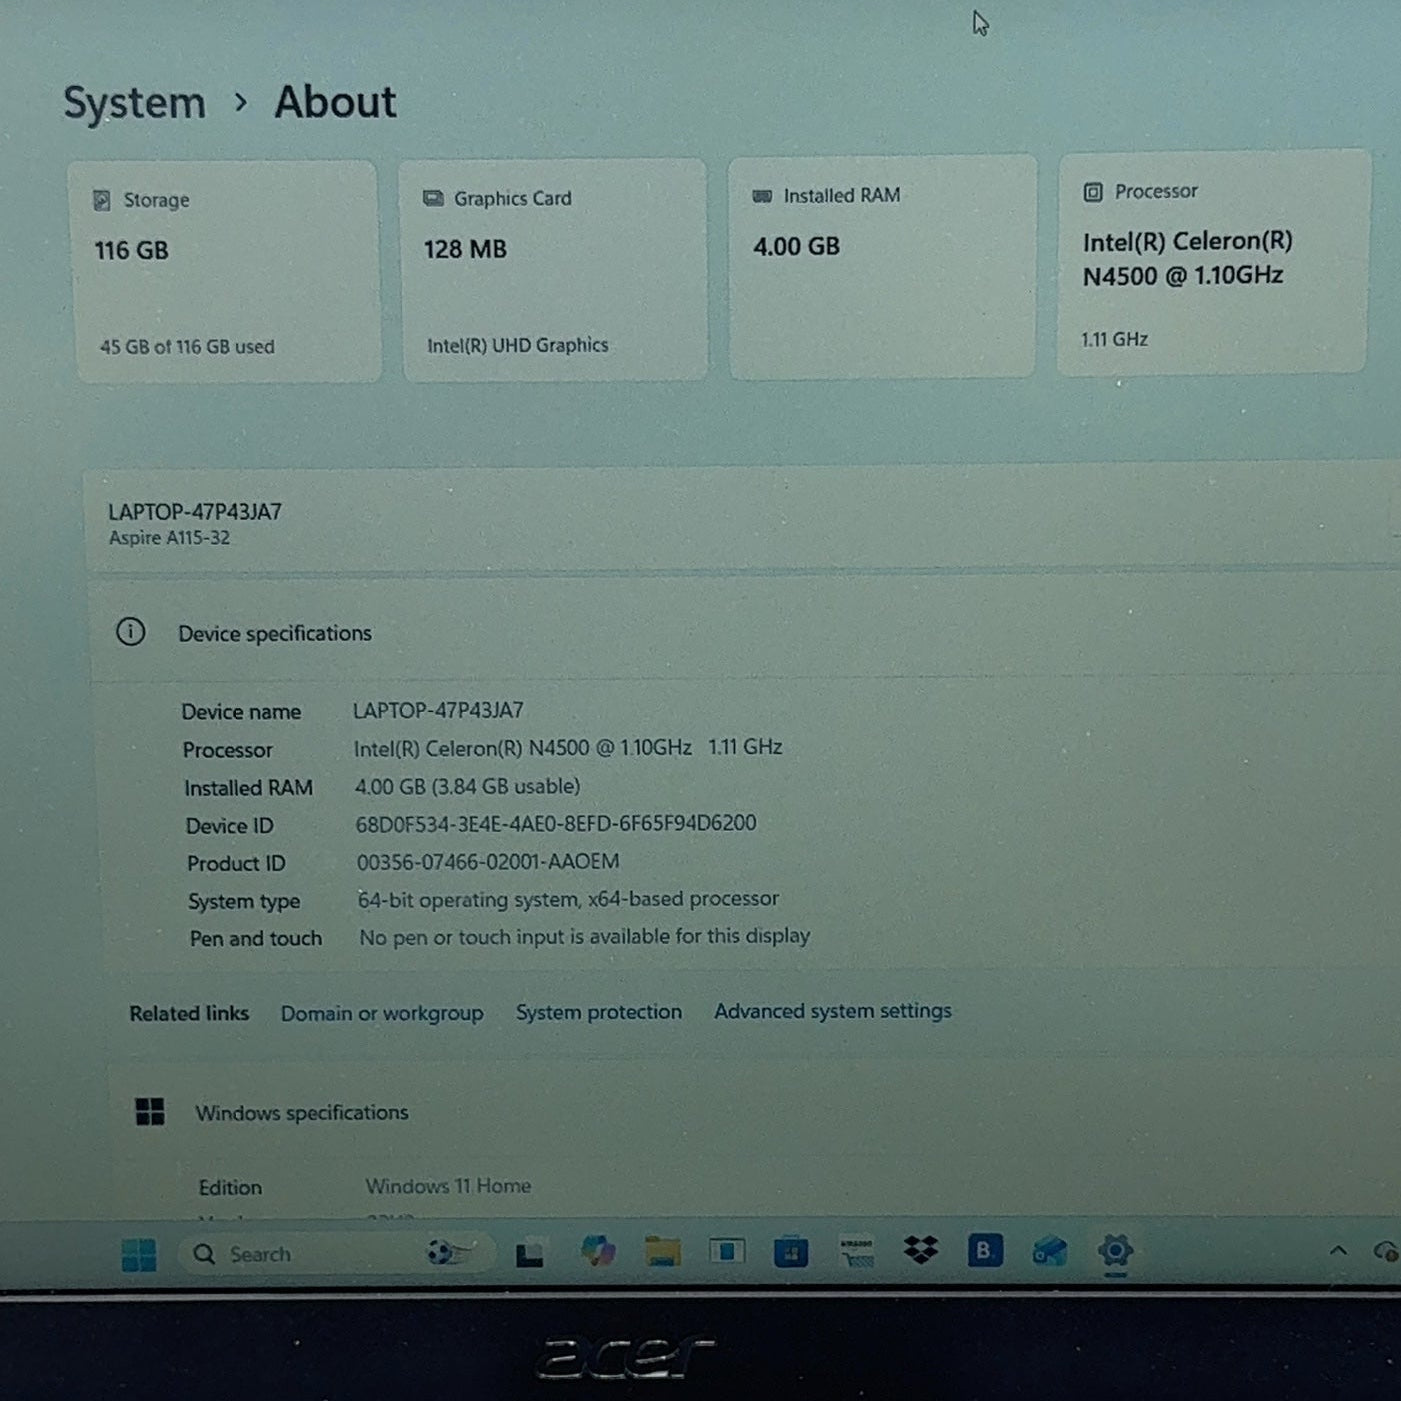Select the Aspire A115-32 model text
The height and width of the screenshot is (1401, 1401).
point(169,538)
